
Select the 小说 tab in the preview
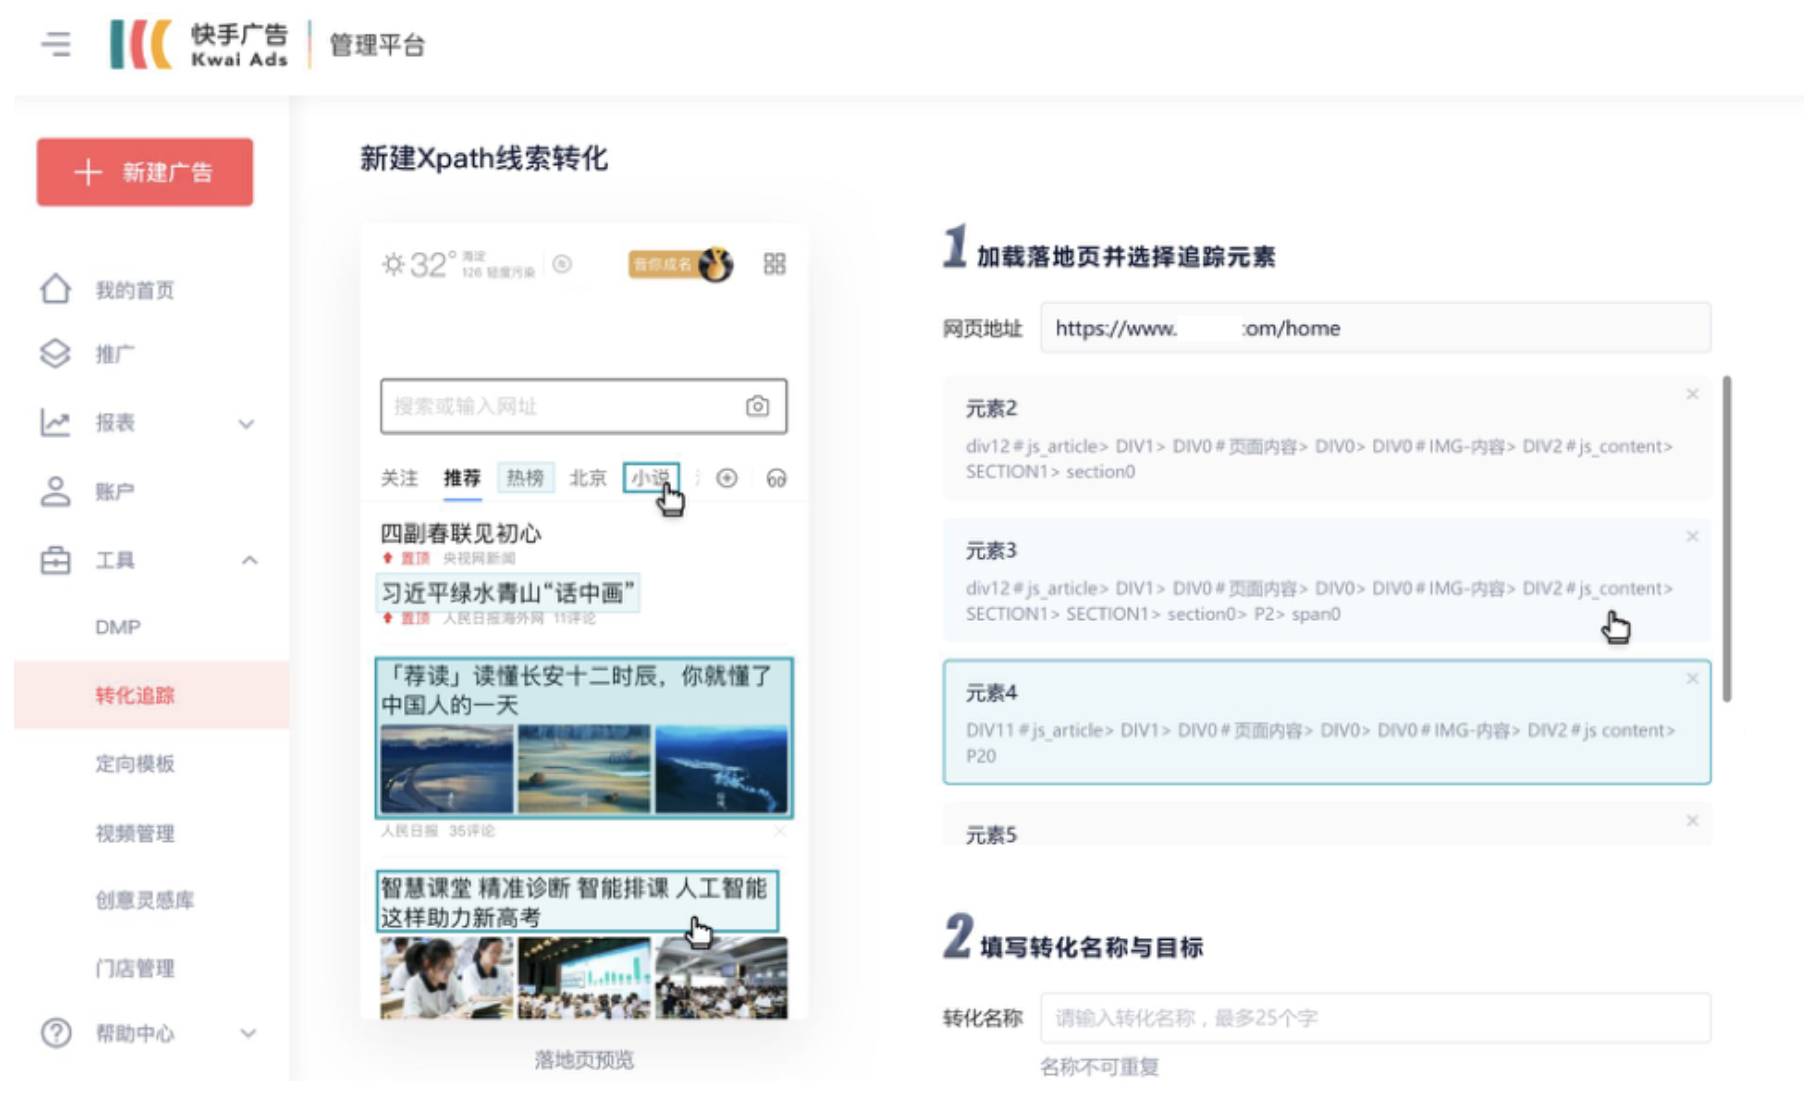(x=650, y=478)
